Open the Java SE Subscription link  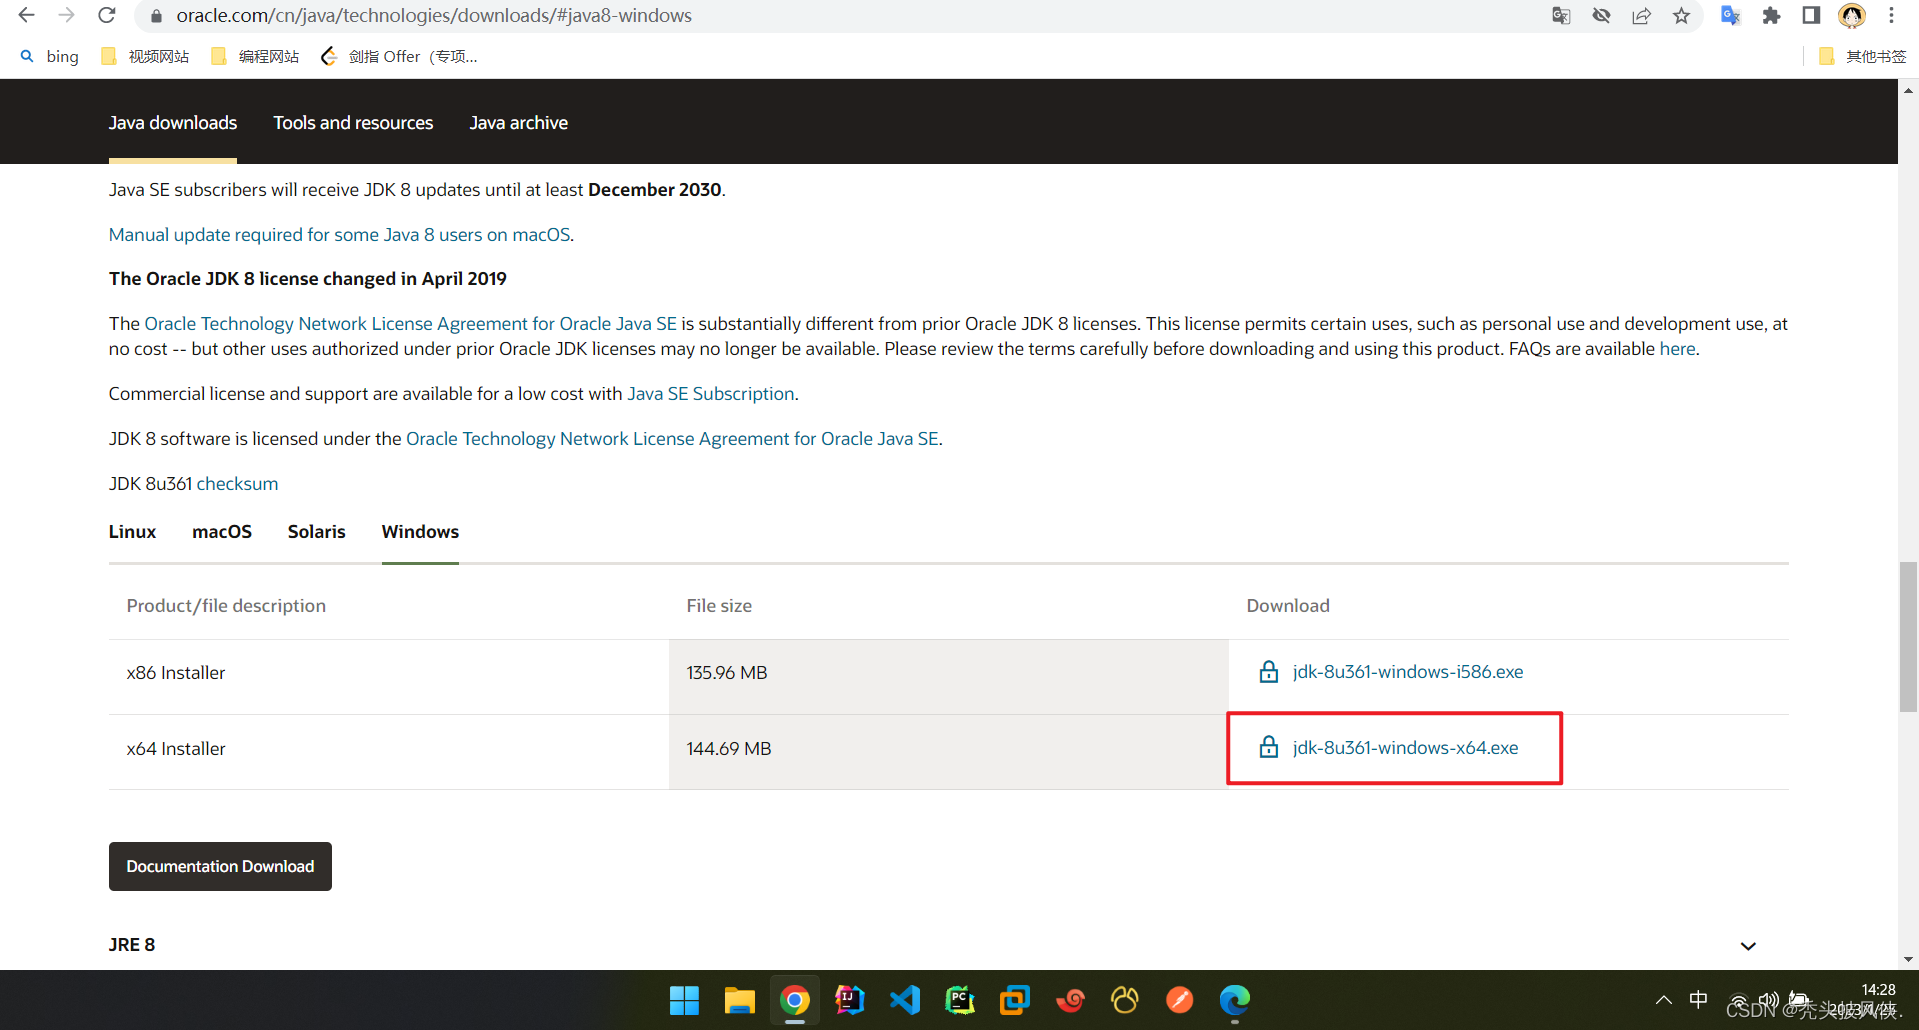[x=711, y=393]
